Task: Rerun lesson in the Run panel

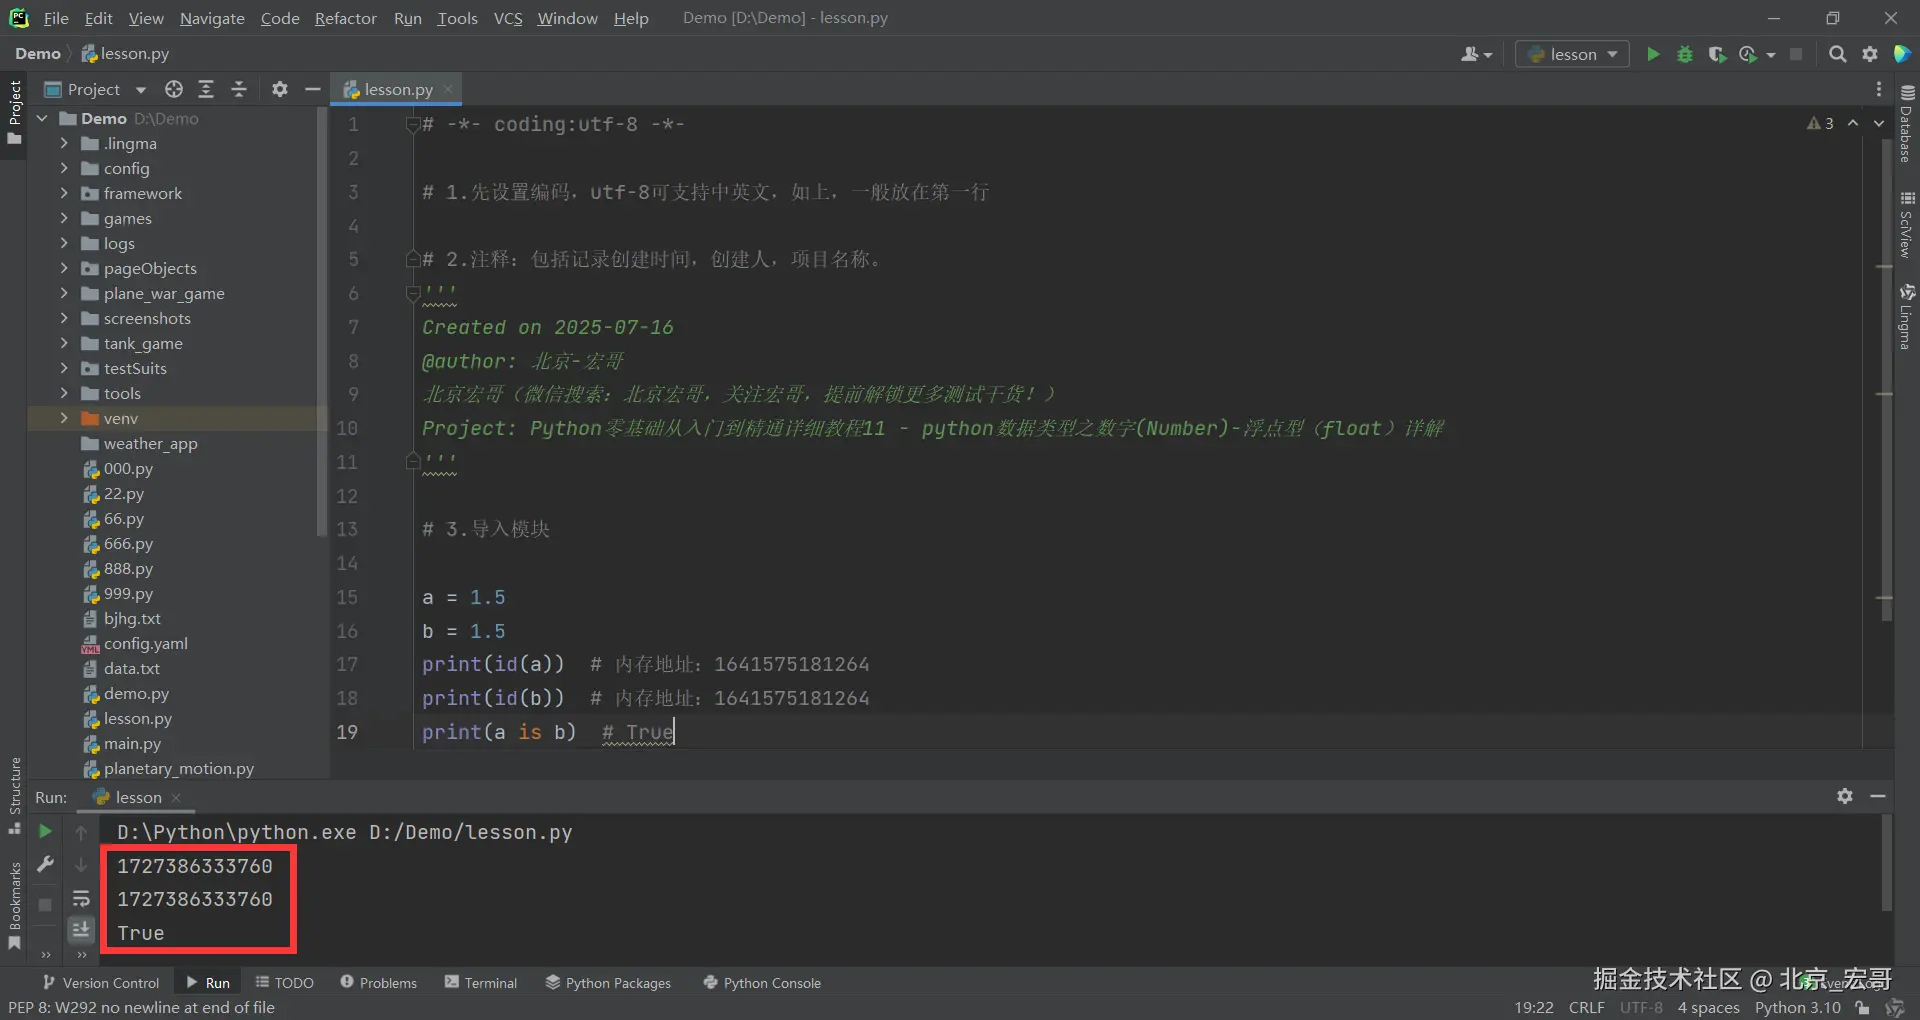Action: pyautogui.click(x=45, y=831)
